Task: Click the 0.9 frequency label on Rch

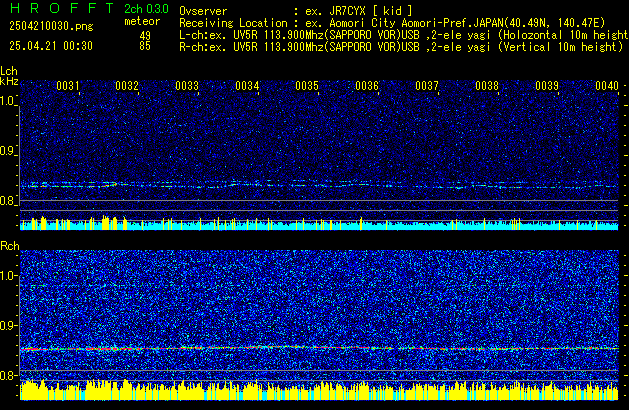Action: point(8,325)
